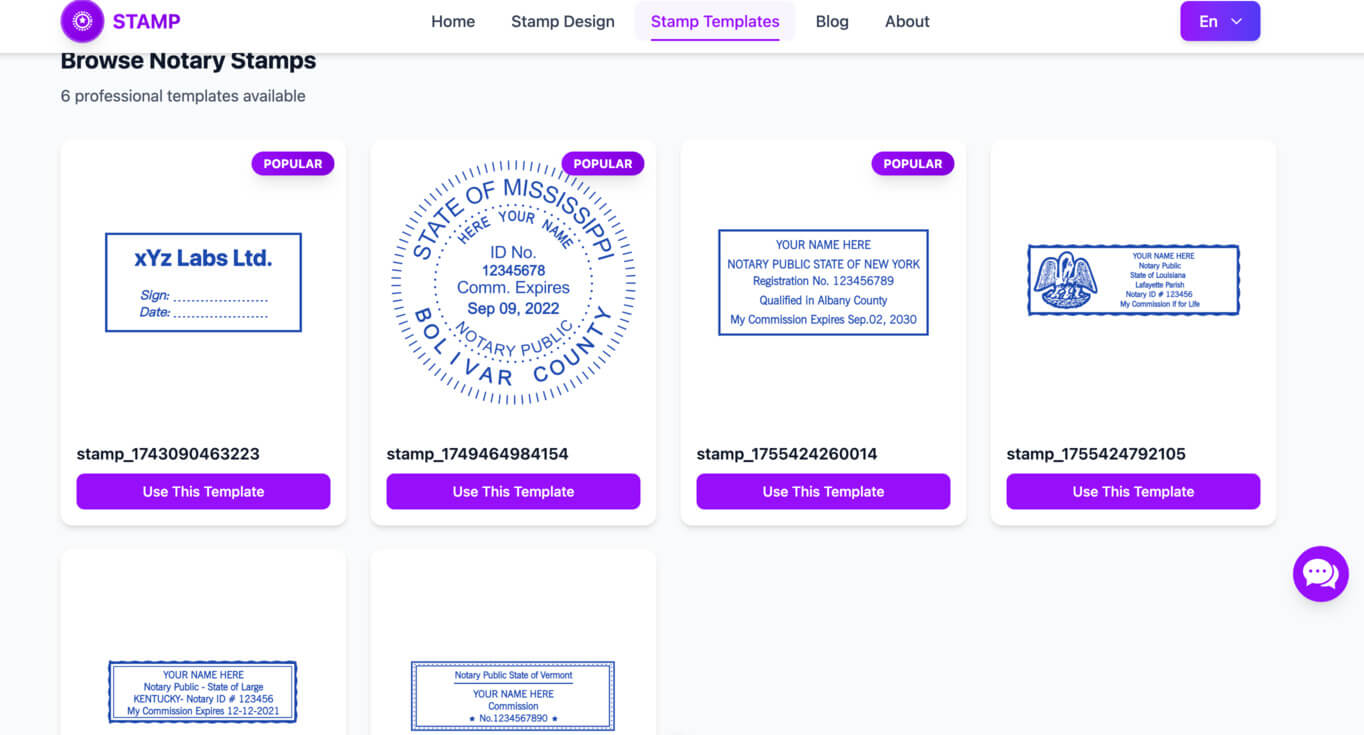Screen dimensions: 1364x735
Task: Open the About page
Action: click(x=906, y=21)
